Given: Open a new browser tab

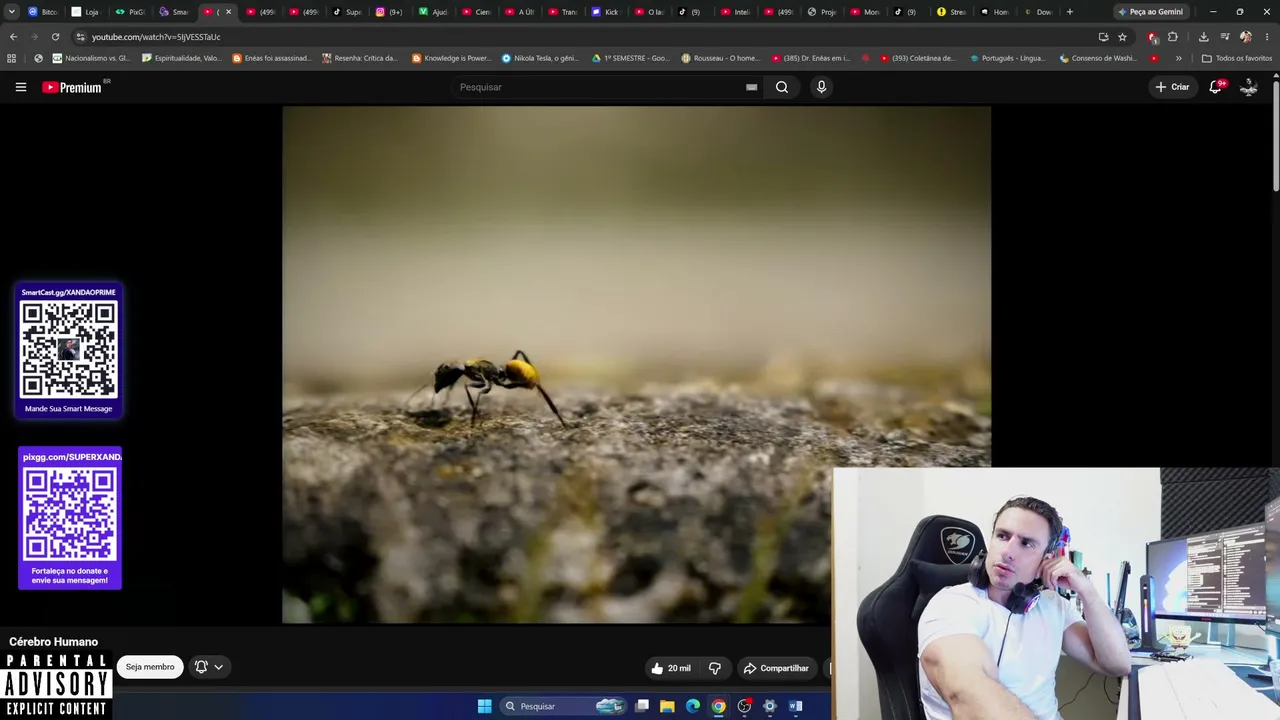Looking at the screenshot, I should (x=1069, y=12).
